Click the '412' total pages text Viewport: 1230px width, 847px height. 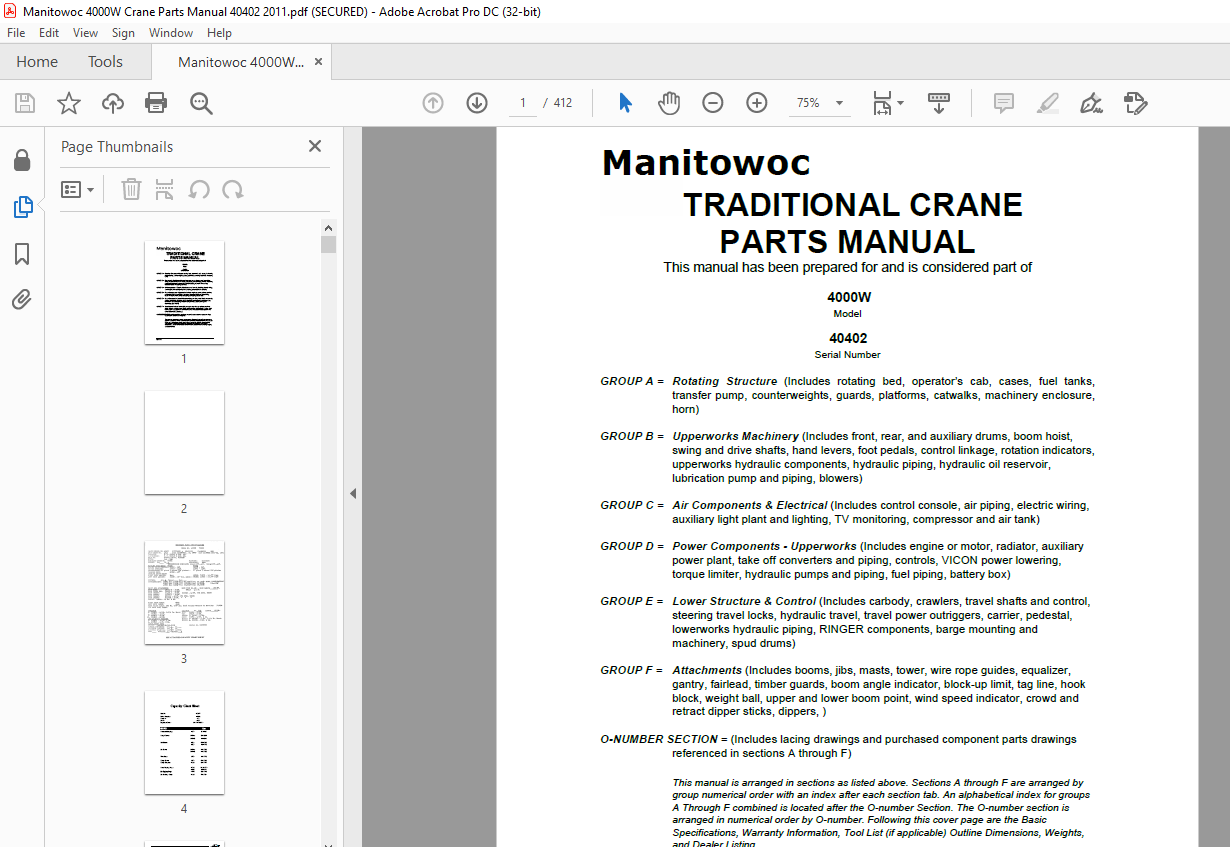(563, 103)
